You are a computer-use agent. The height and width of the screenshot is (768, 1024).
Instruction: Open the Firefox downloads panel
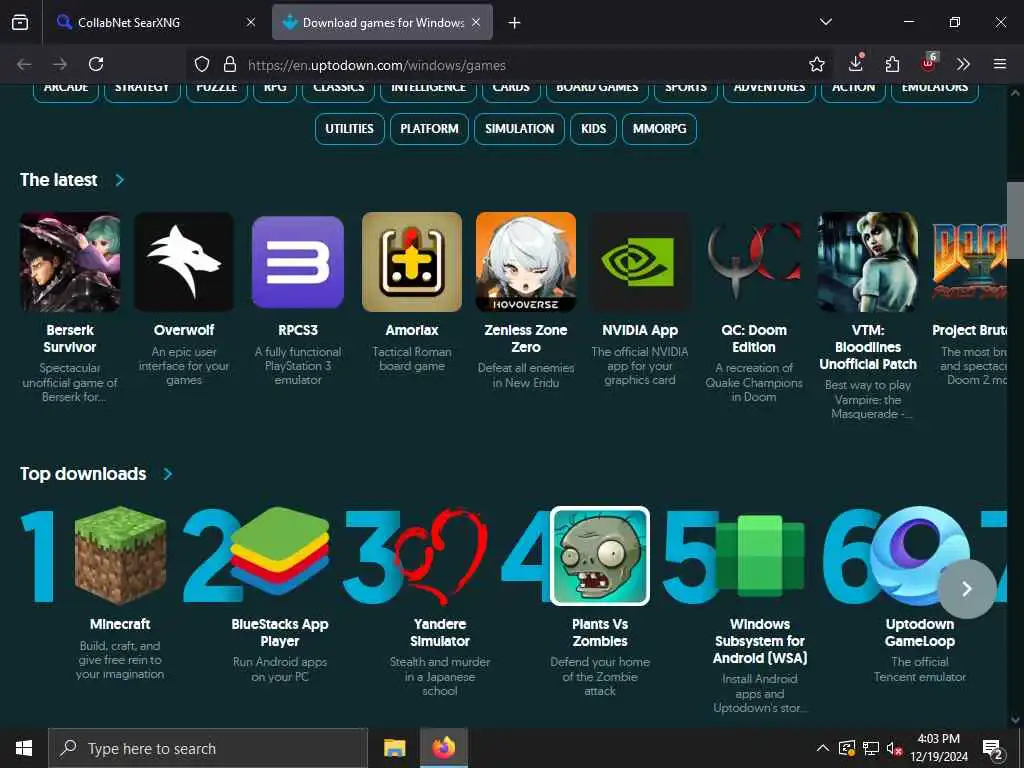pyautogui.click(x=856, y=64)
